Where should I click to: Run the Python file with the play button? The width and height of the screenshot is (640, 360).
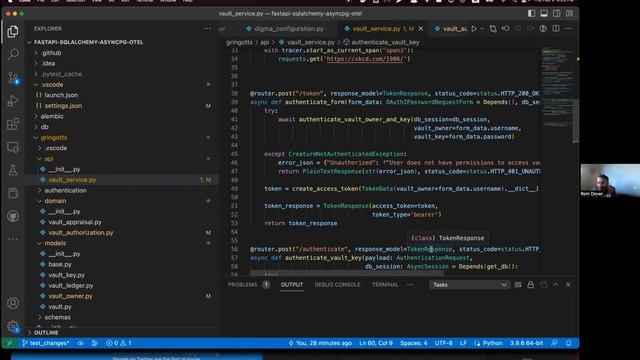point(474,29)
